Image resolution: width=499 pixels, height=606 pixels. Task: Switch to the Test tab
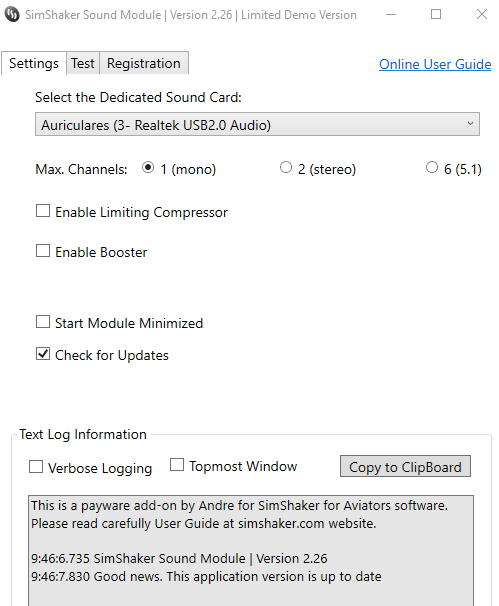click(83, 63)
